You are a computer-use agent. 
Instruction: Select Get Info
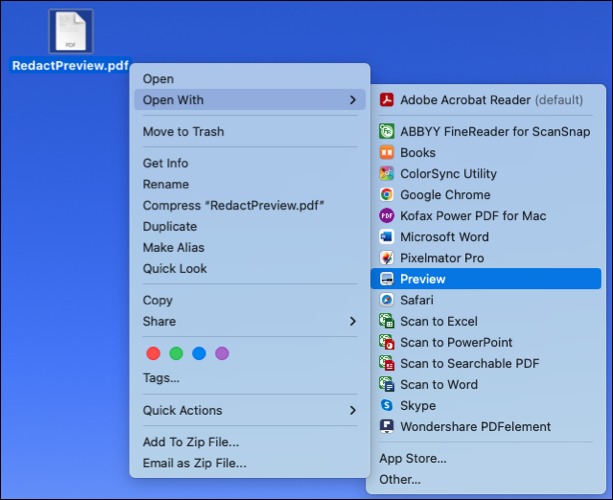pyautogui.click(x=249, y=163)
